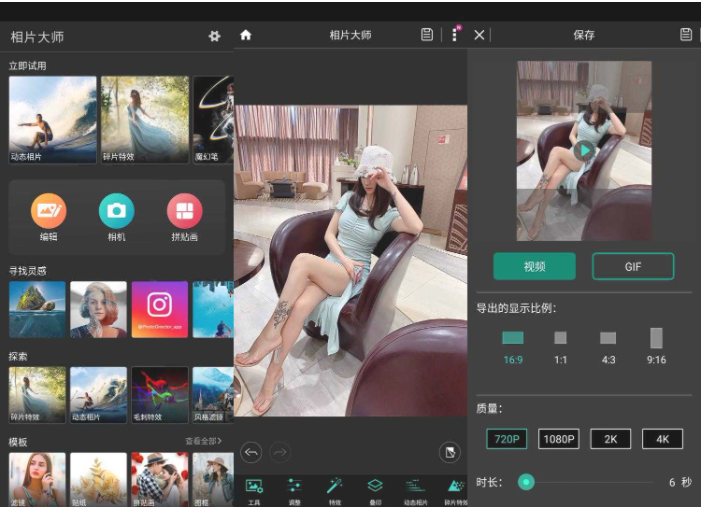The height and width of the screenshot is (507, 702).
Task: Open 动态相片 surfer card under 立即试用
Action: tap(53, 120)
